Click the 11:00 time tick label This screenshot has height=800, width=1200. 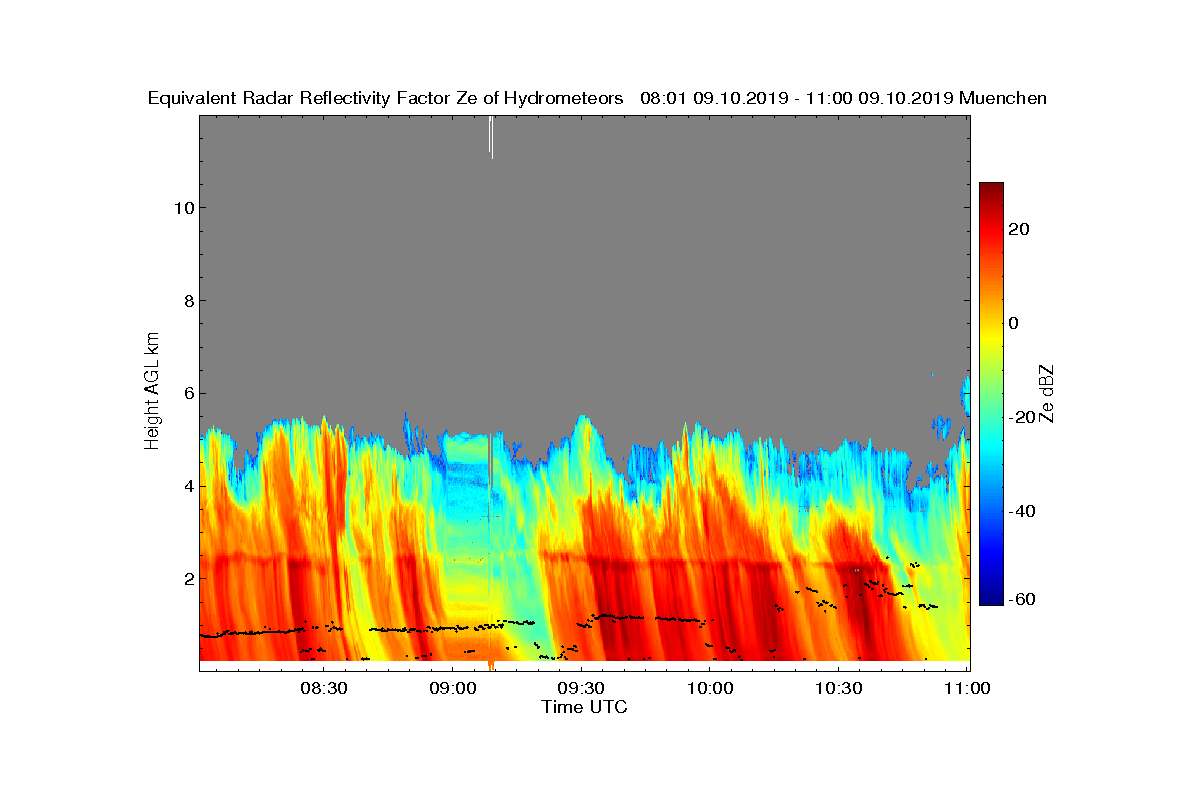click(x=967, y=688)
